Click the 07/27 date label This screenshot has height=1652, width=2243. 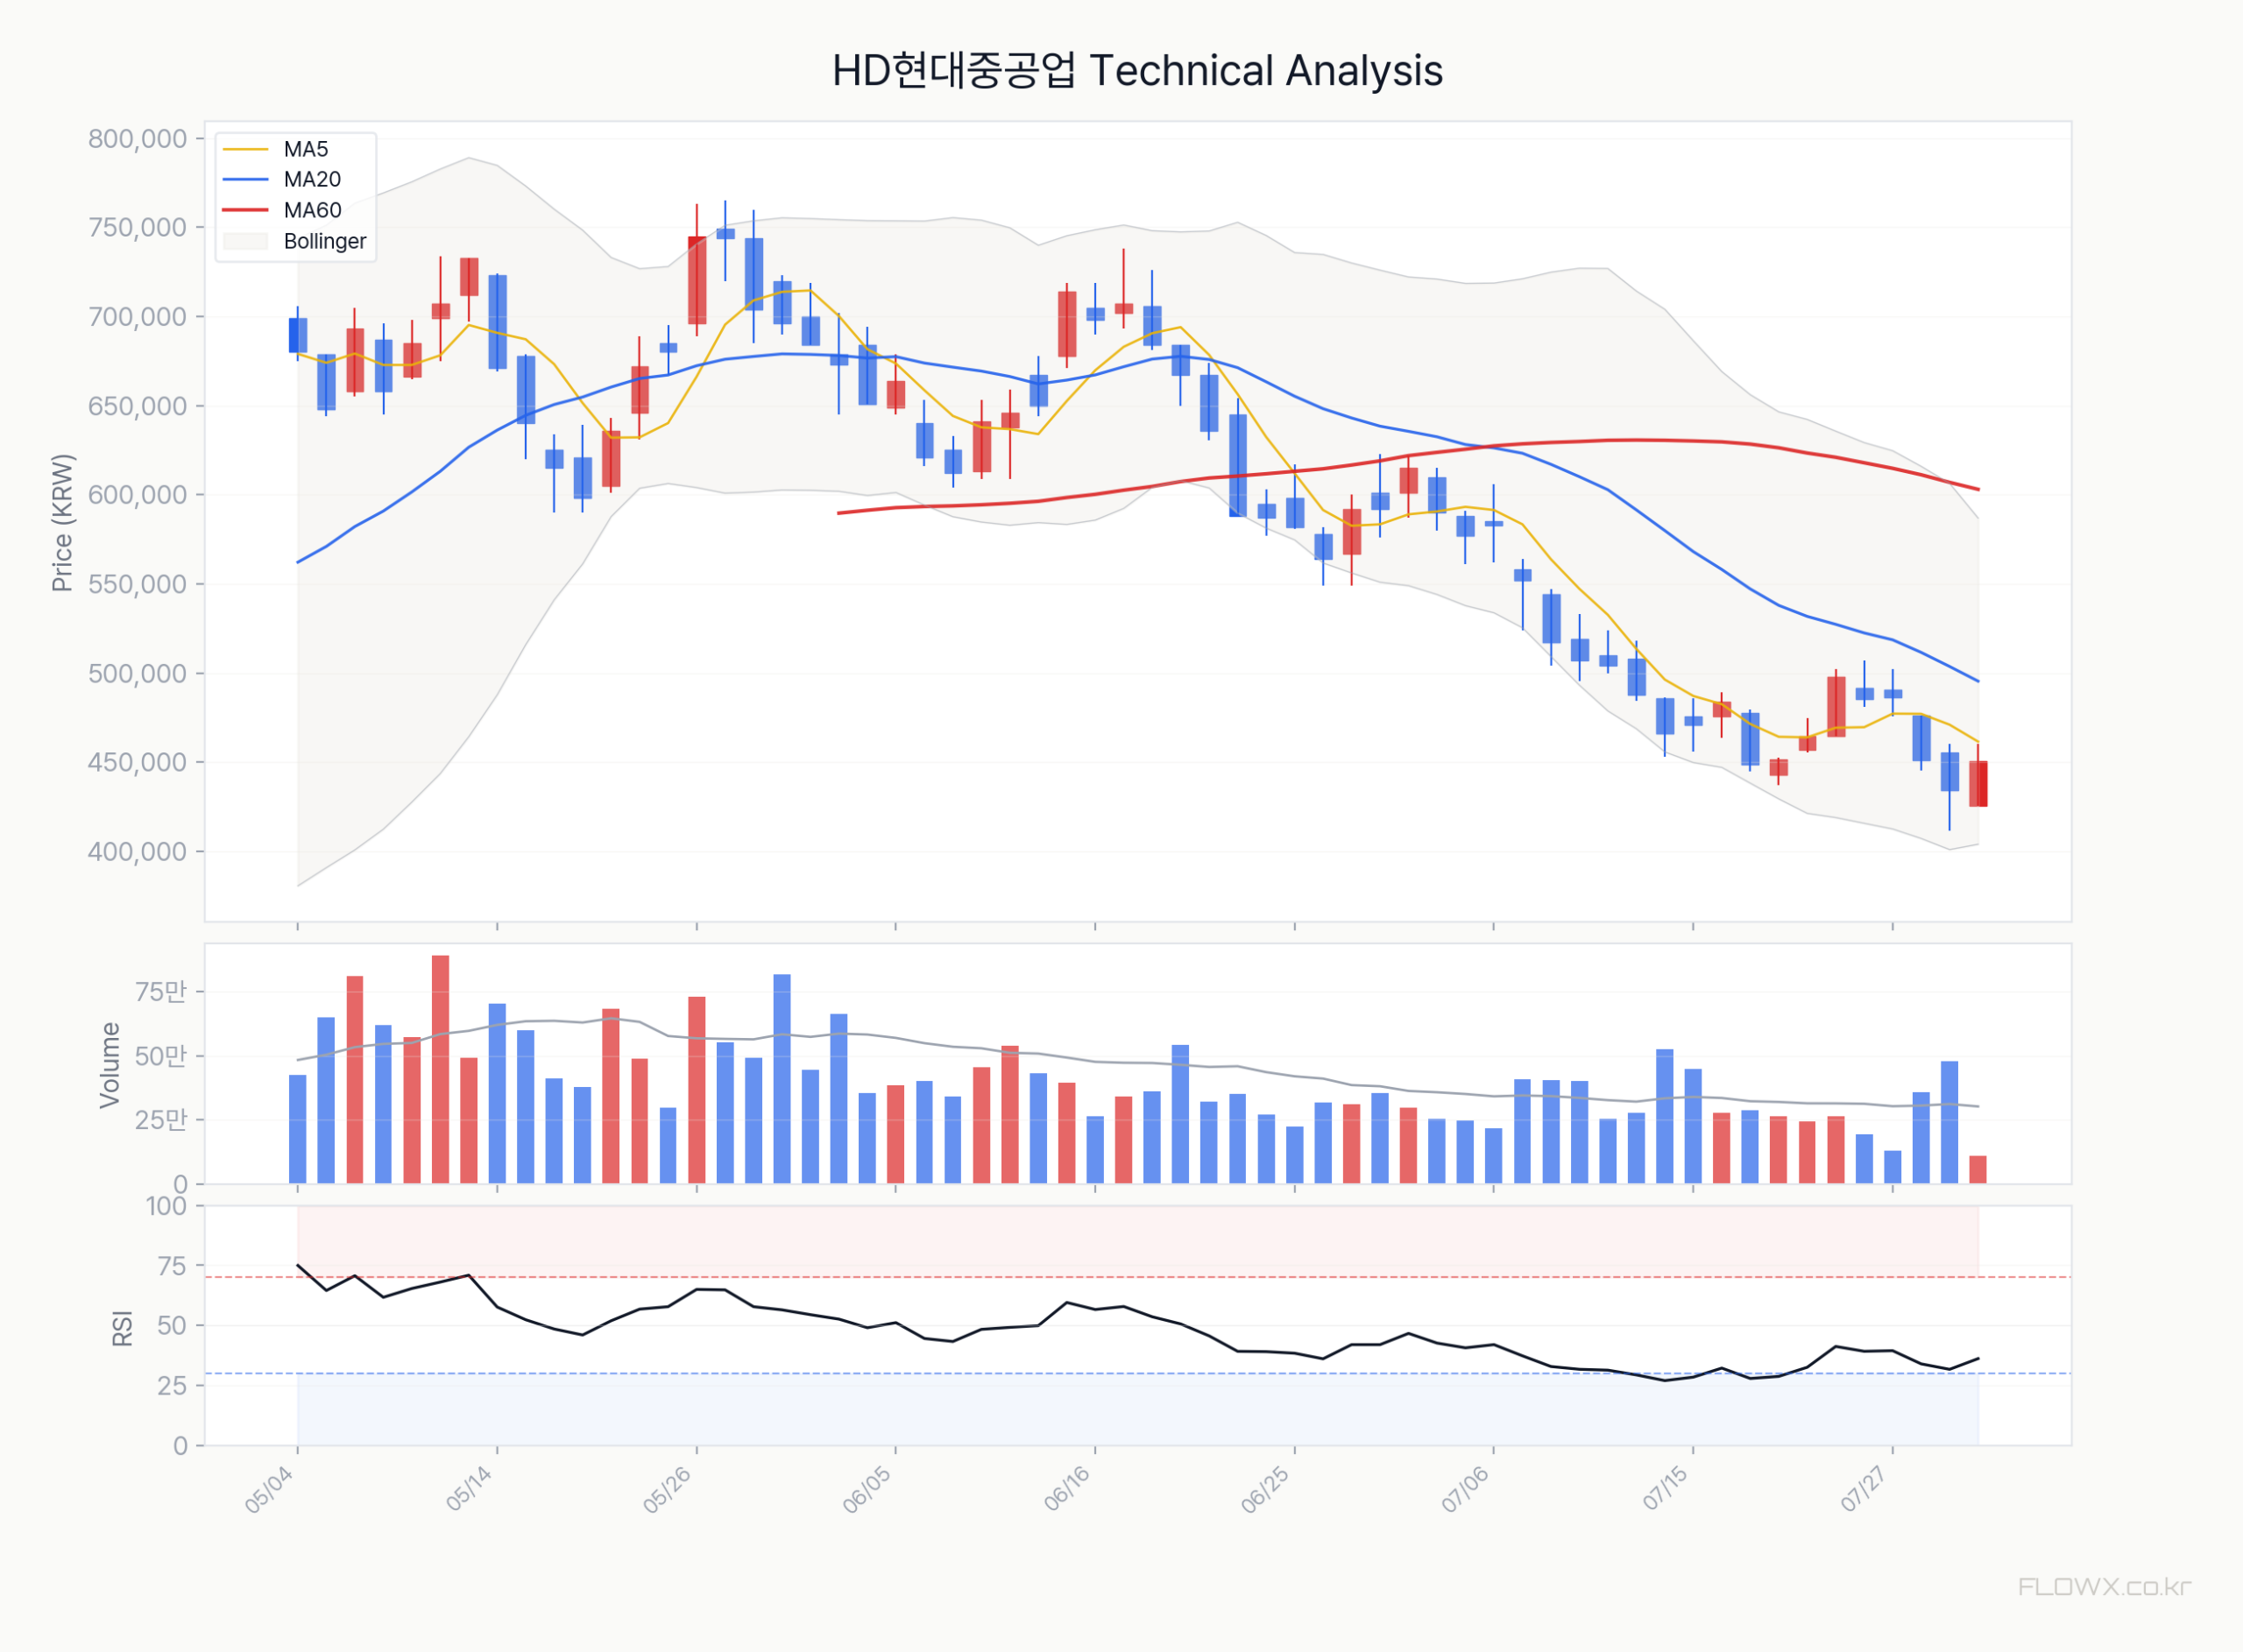coord(1864,1489)
